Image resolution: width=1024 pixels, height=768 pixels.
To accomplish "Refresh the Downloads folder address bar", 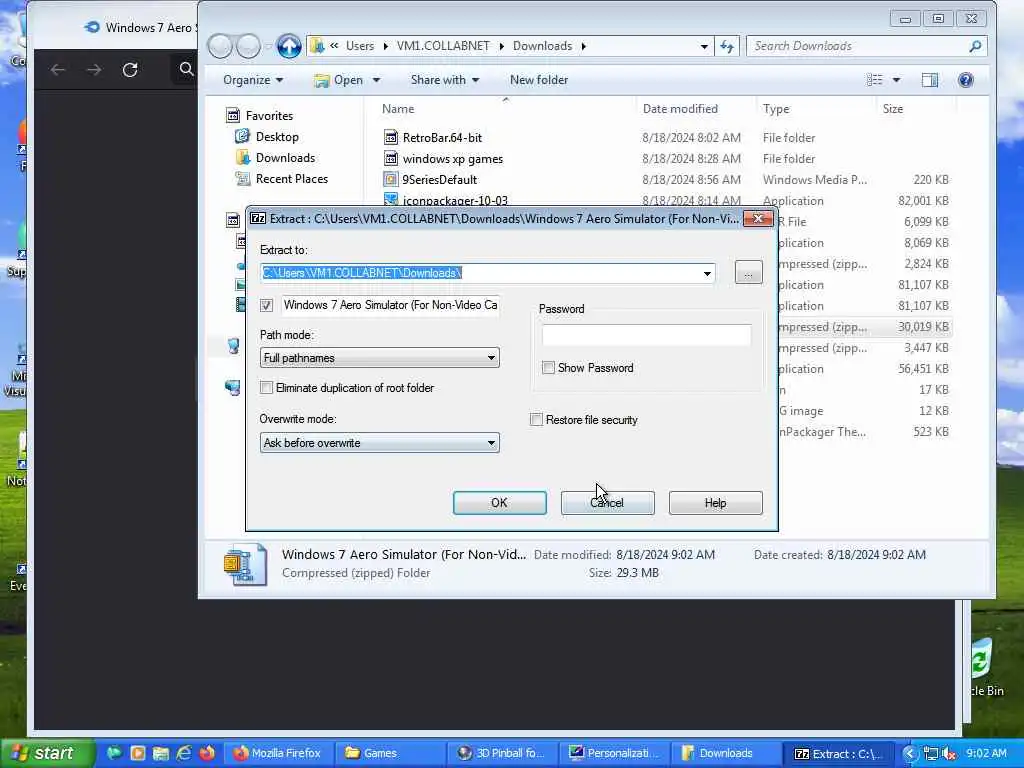I will [727, 46].
